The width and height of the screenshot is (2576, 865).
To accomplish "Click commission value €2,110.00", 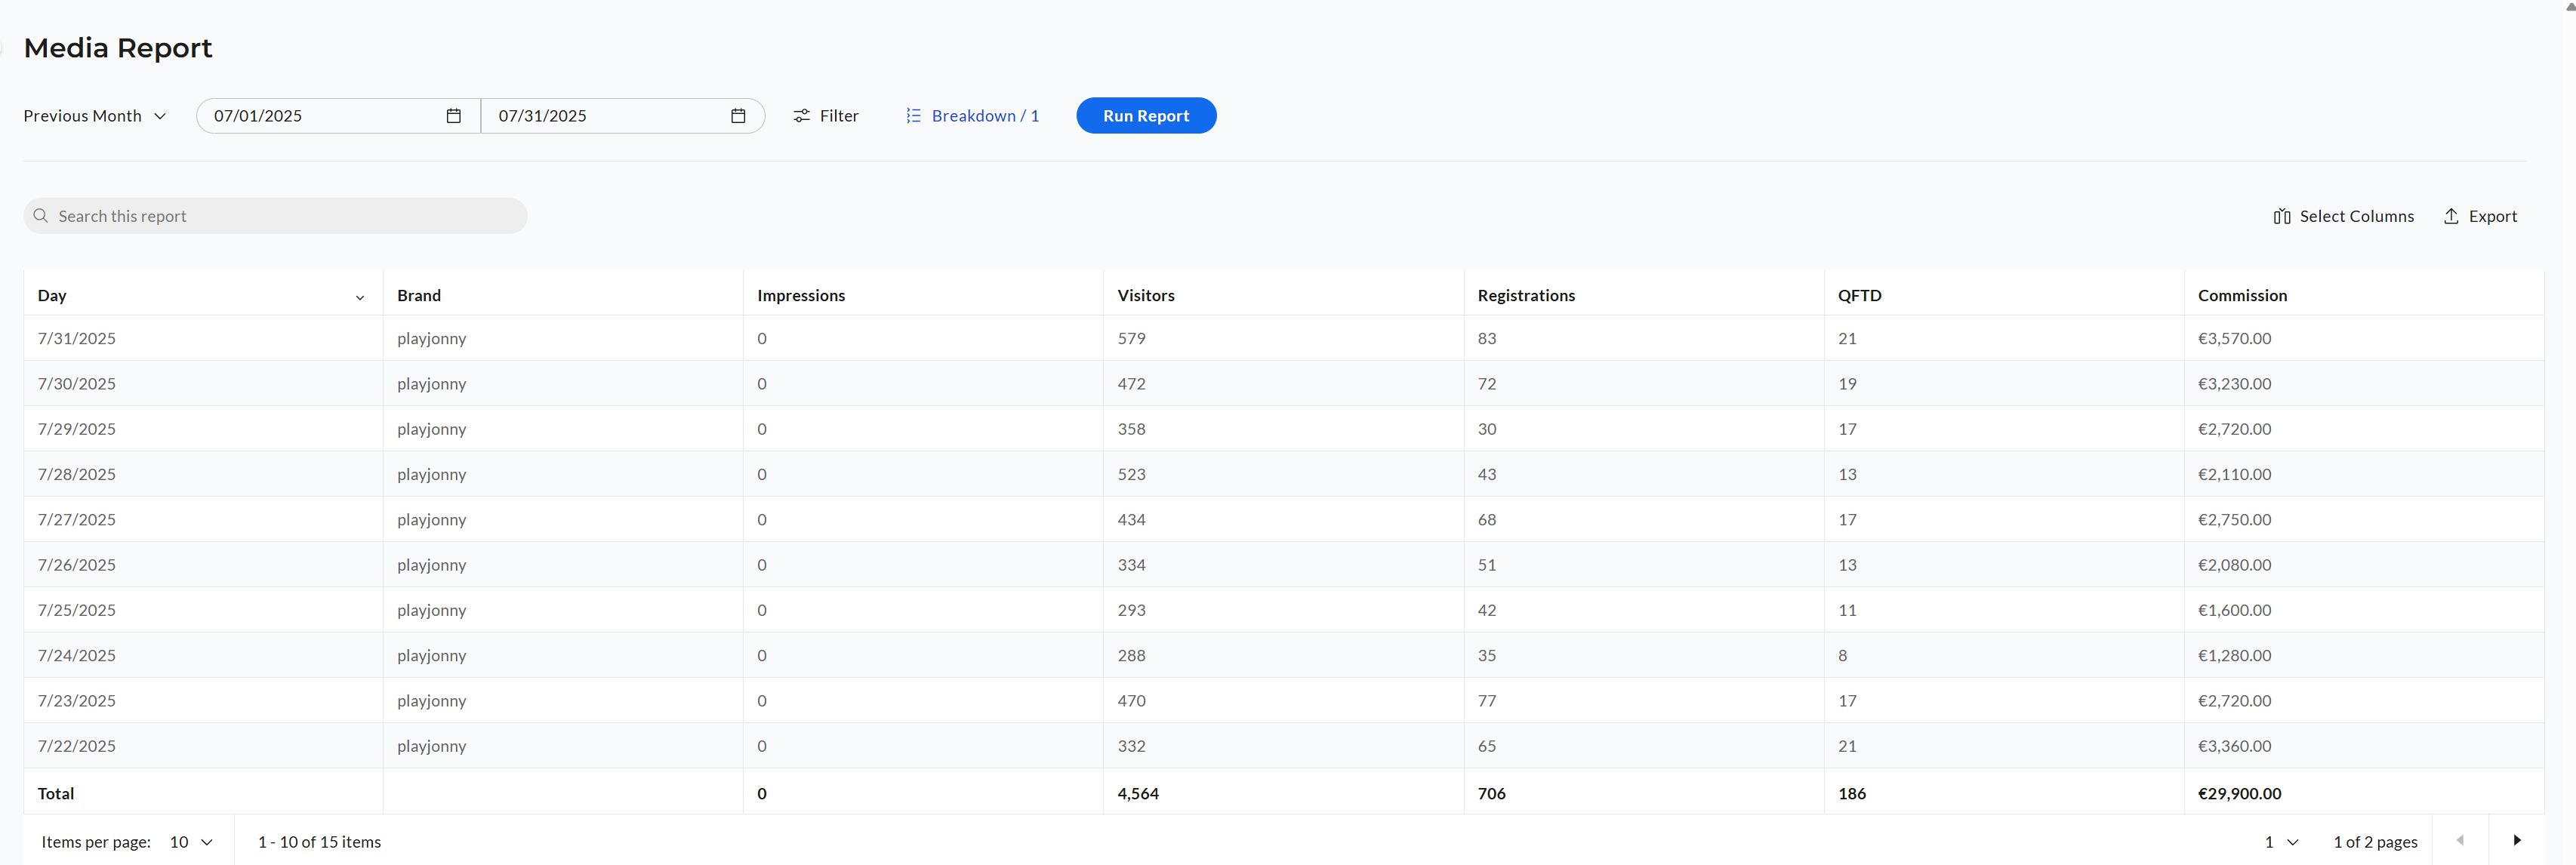I will tap(2234, 474).
